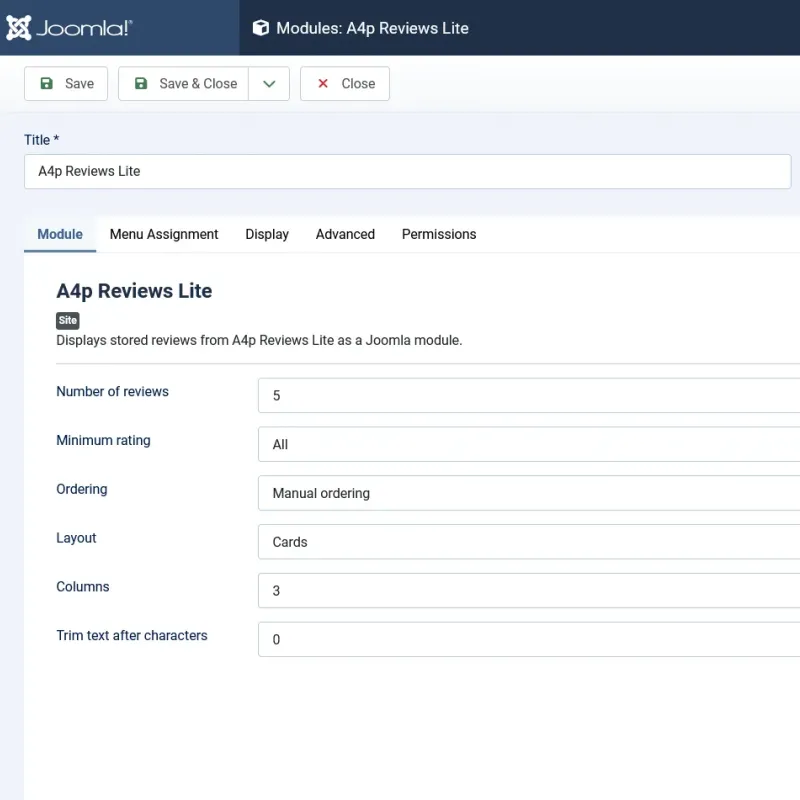Switch to the Module tab
The width and height of the screenshot is (800, 800).
(60, 234)
